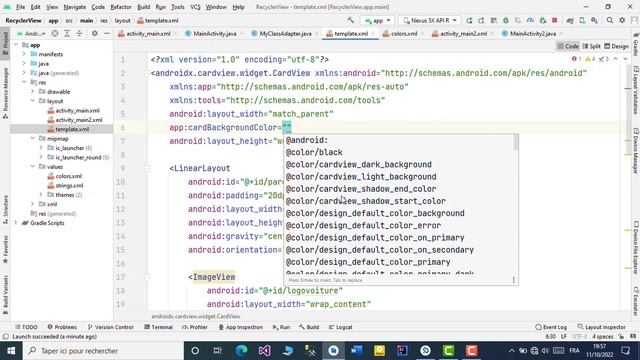Open Microsoft Edge from the taskbar
This screenshot has width=640, height=360.
pyautogui.click(x=241, y=351)
